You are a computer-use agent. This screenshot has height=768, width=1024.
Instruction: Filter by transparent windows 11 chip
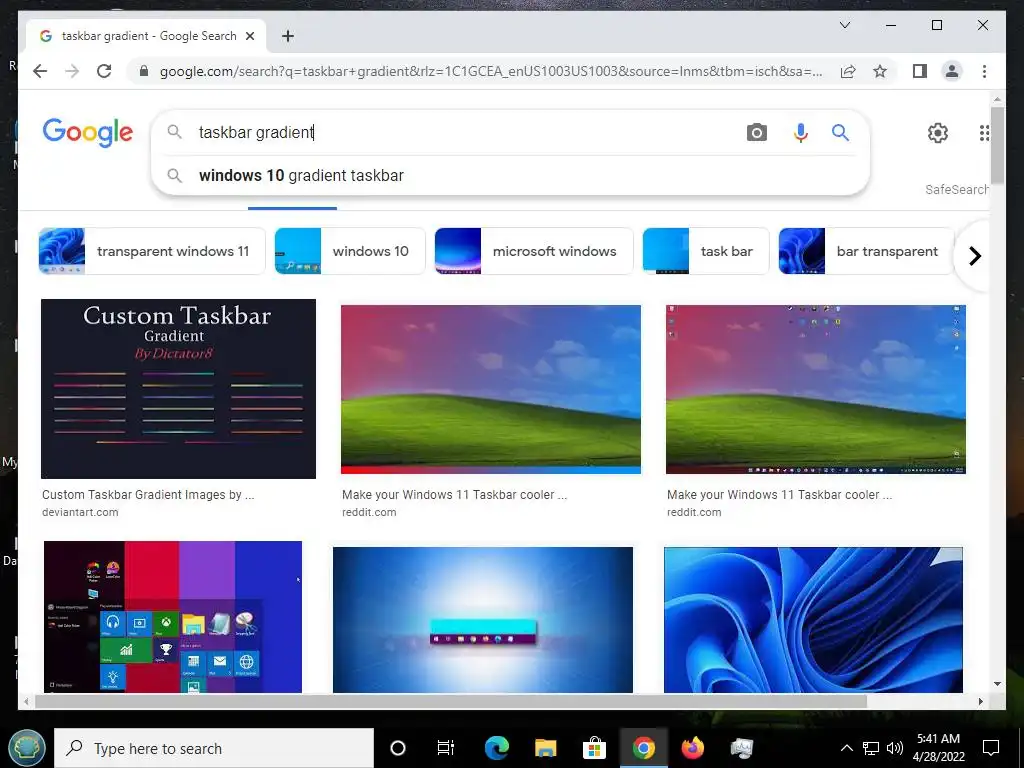point(152,251)
